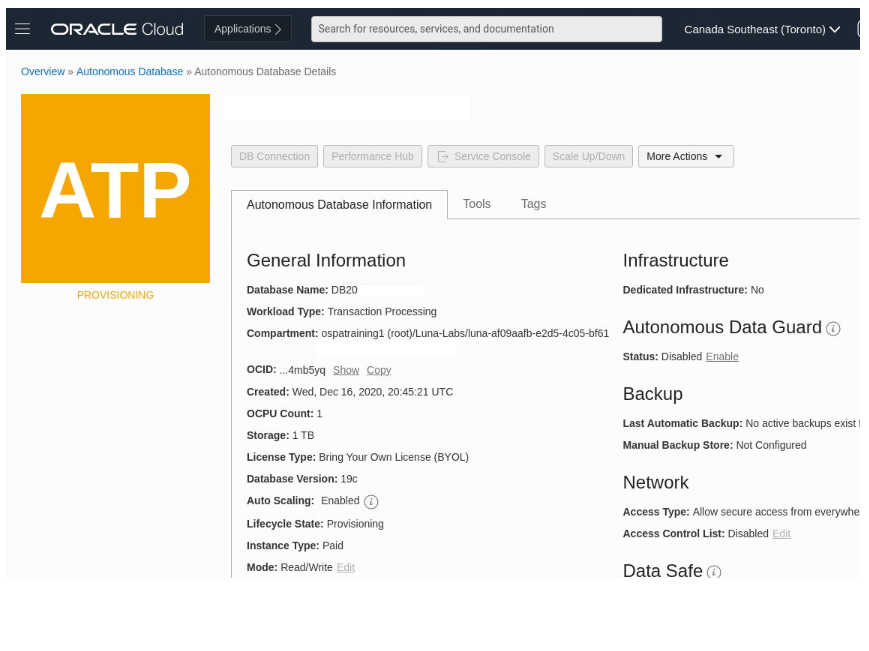Click the Auto Scaling info icon
869x651 pixels.
click(371, 501)
